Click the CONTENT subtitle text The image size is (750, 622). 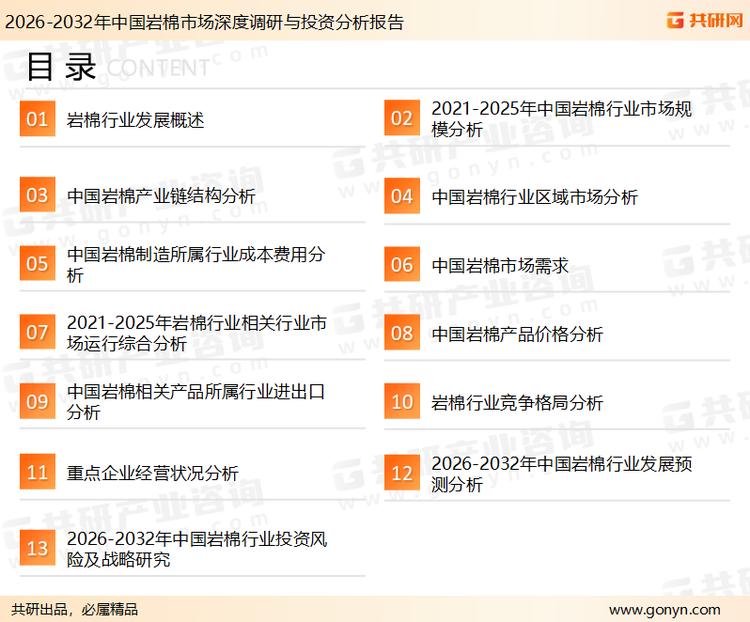coord(158,68)
